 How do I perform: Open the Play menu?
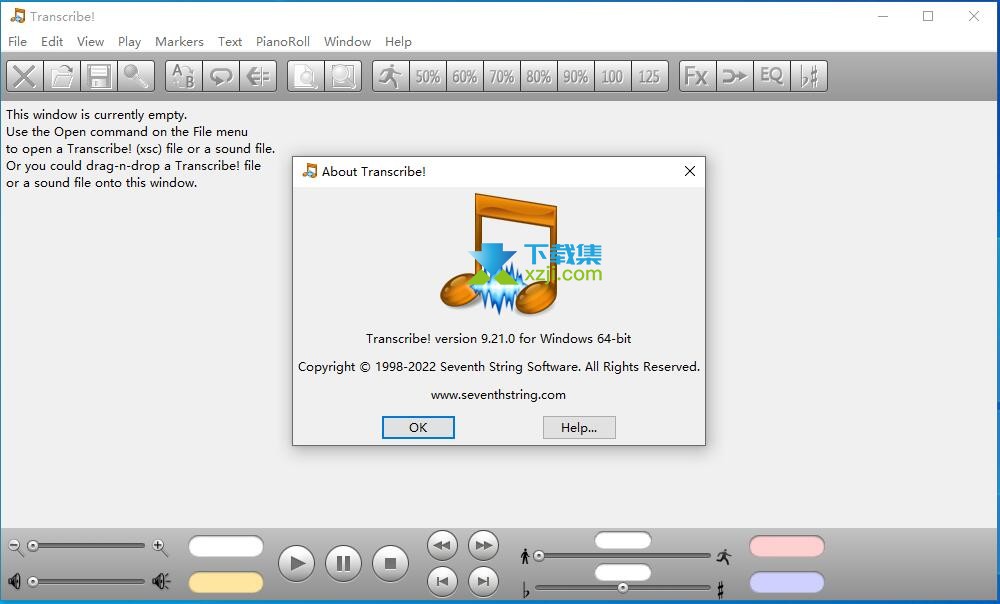tap(129, 41)
